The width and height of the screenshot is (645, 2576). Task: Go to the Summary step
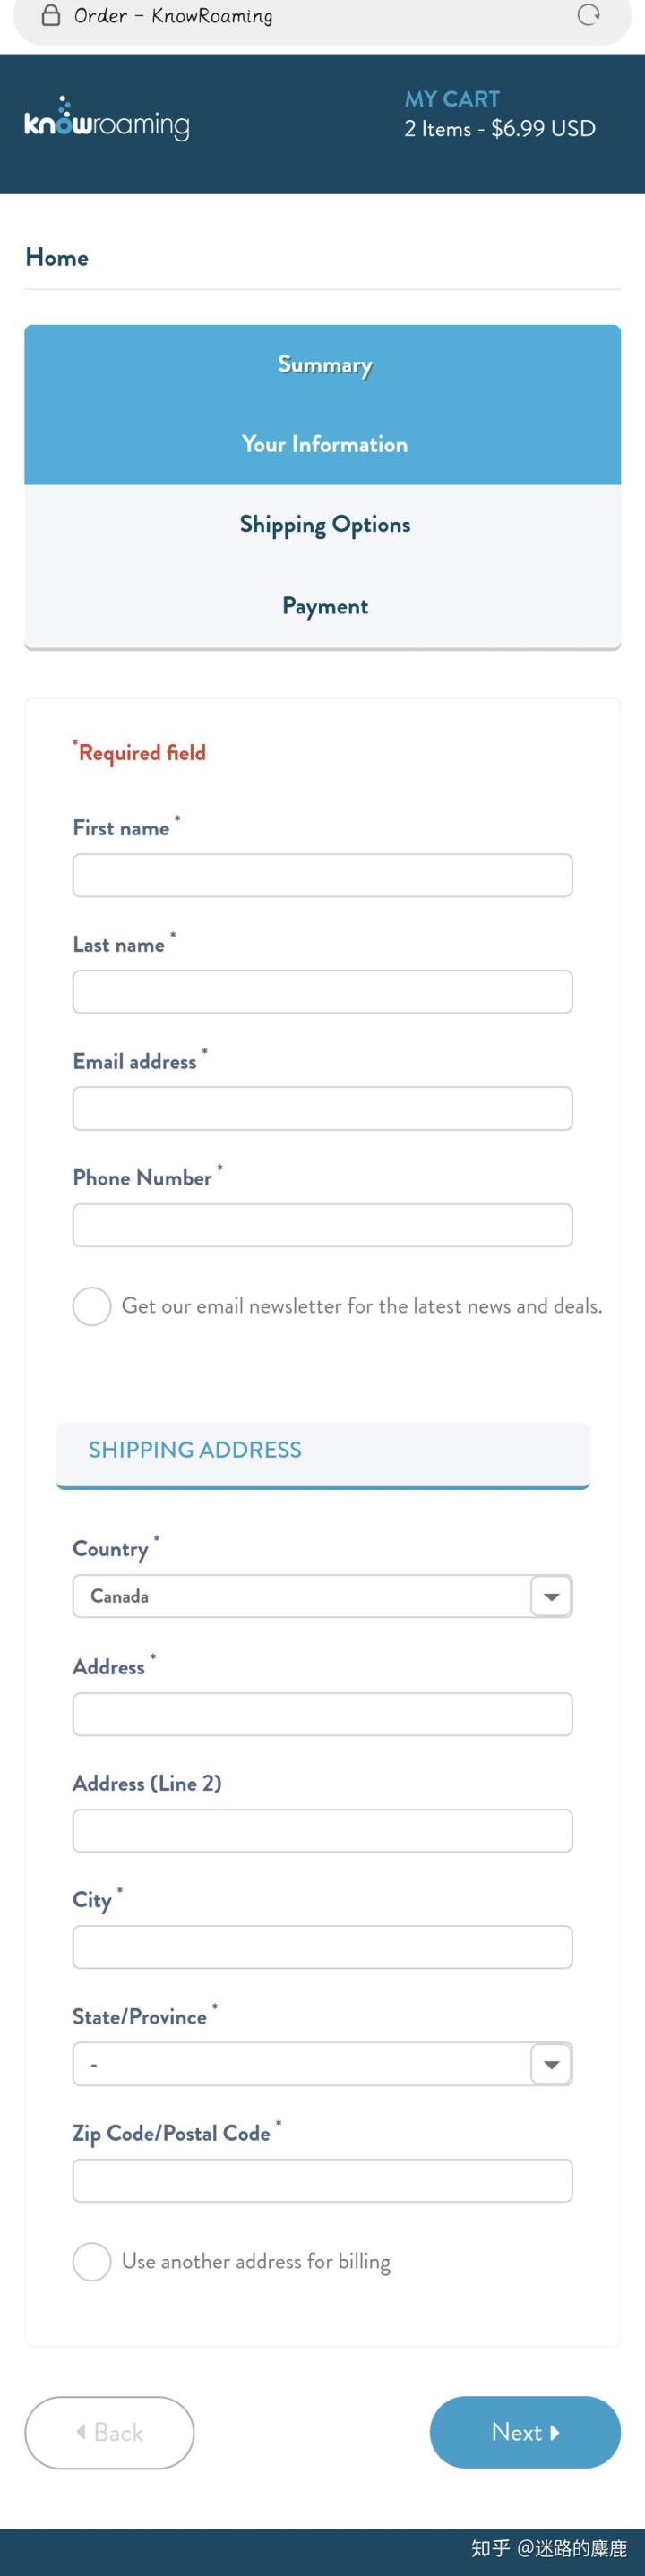pyautogui.click(x=324, y=365)
